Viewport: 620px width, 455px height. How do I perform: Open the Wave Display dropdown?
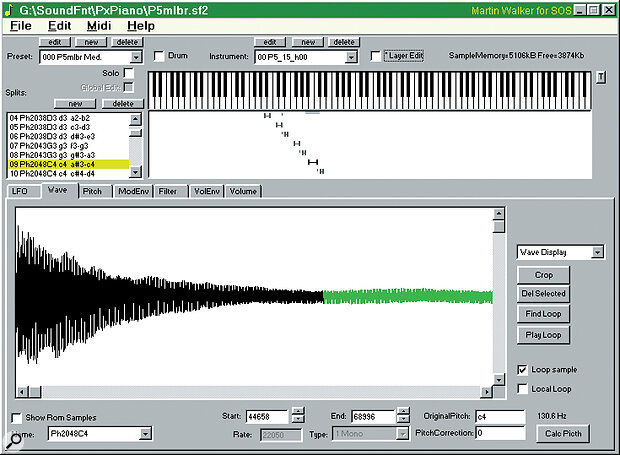(x=596, y=253)
